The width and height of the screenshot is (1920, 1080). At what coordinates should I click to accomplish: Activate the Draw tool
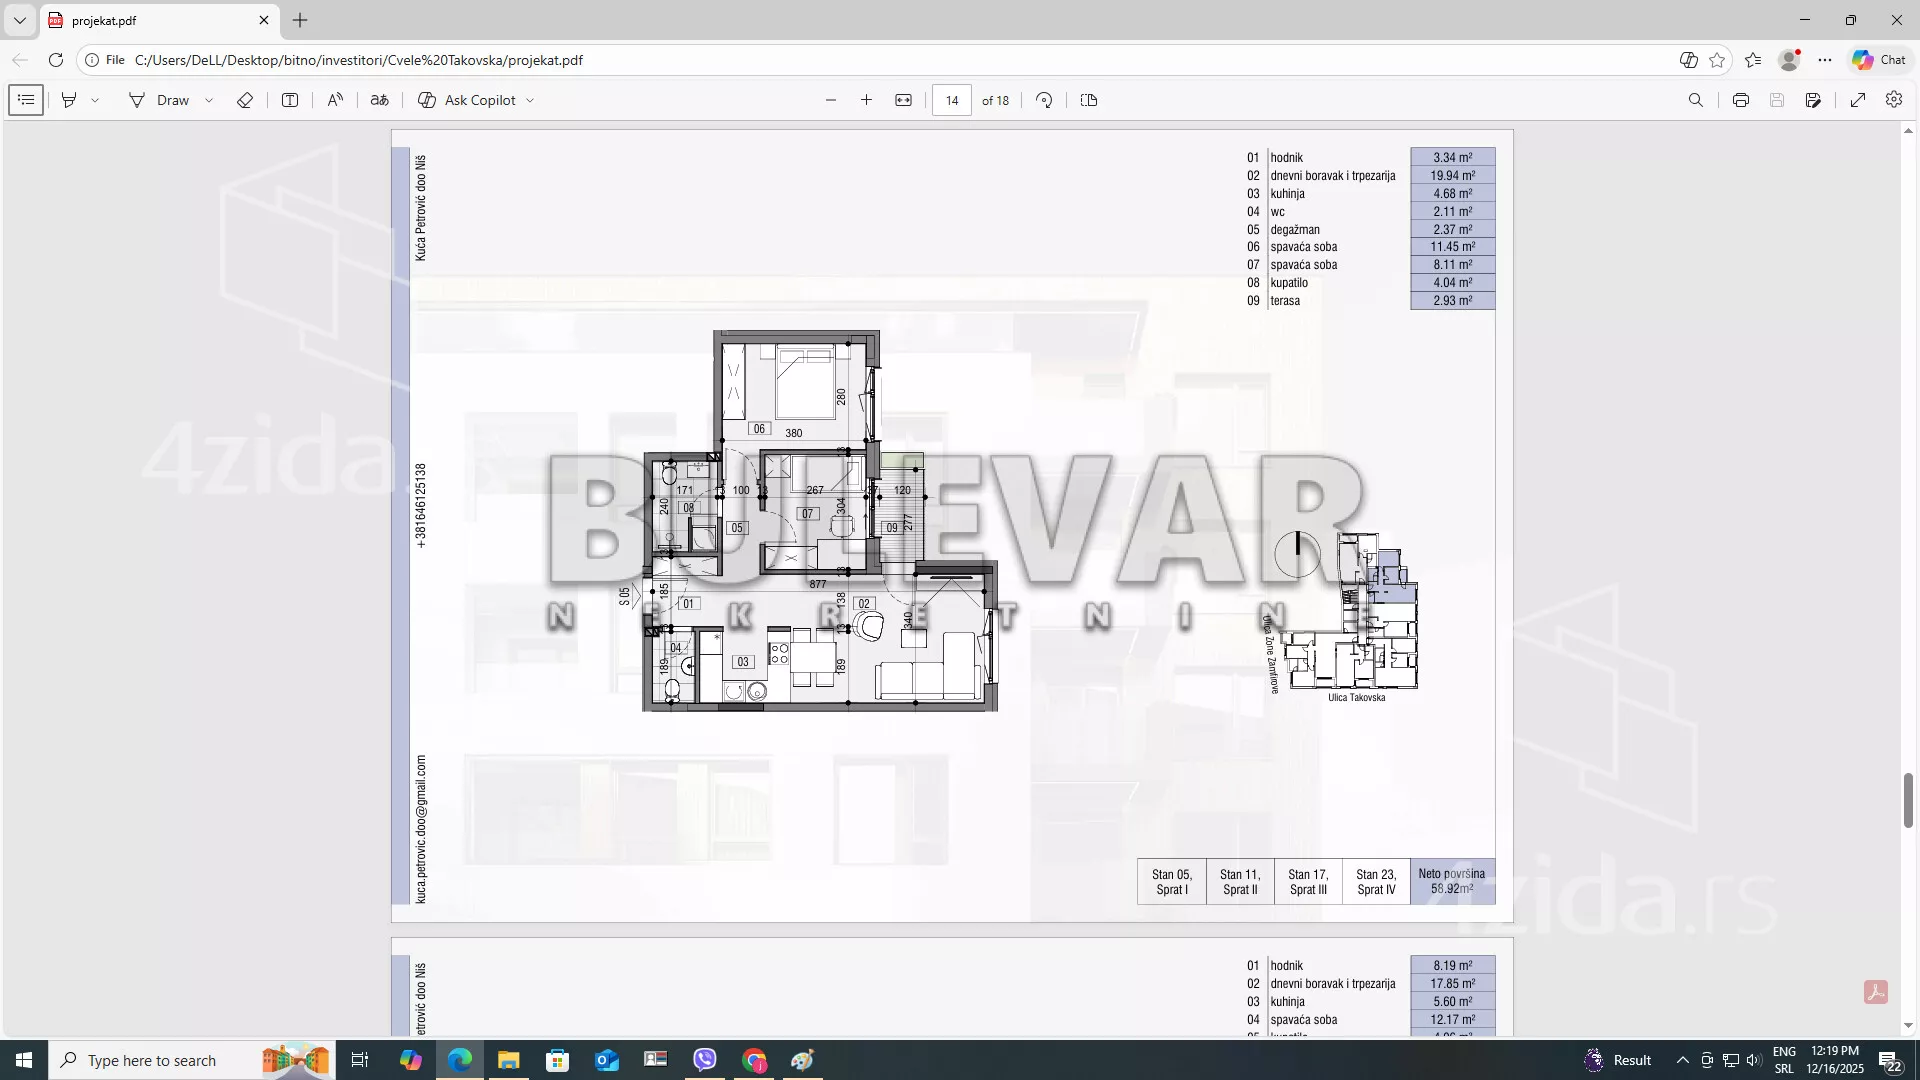159,100
